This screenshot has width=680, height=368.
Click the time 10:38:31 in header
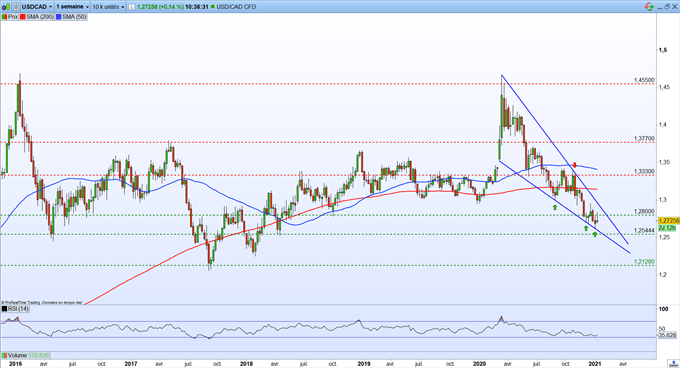[x=197, y=7]
